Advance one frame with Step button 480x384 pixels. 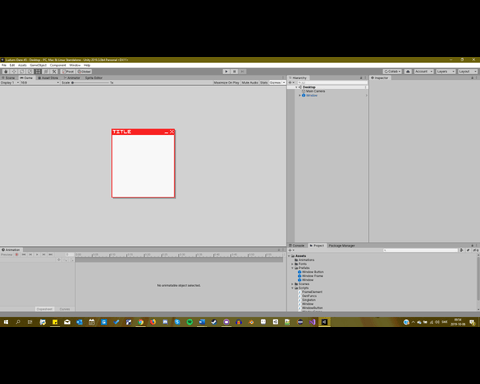(242, 71)
